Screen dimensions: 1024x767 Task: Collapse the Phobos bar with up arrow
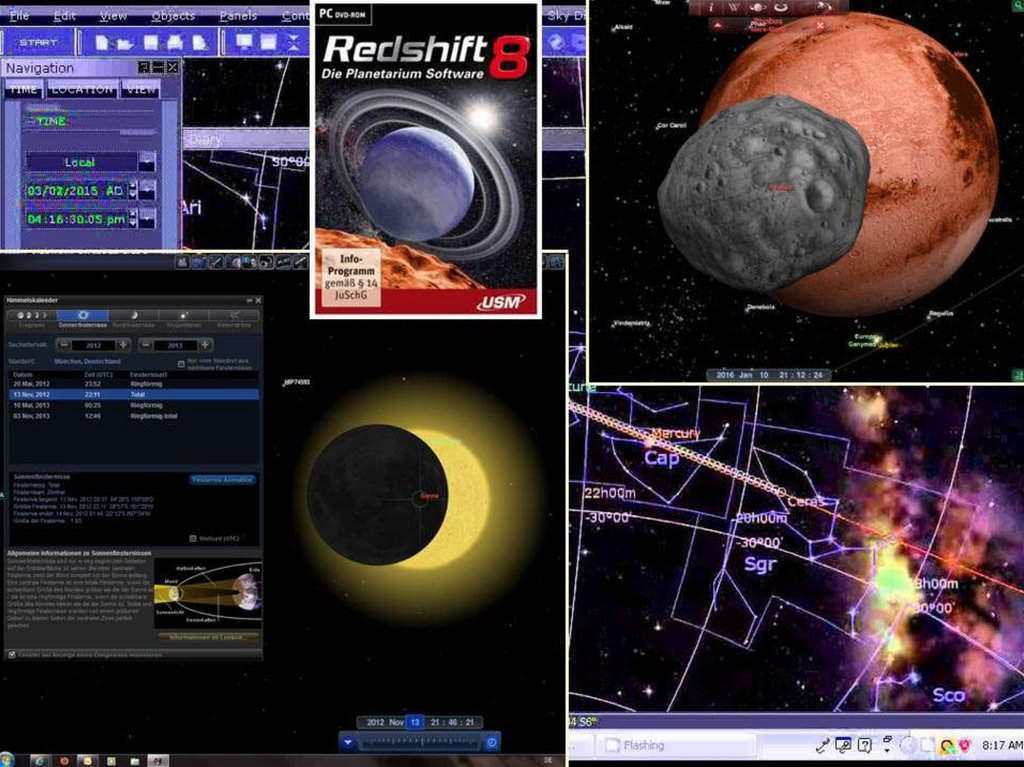pos(718,25)
